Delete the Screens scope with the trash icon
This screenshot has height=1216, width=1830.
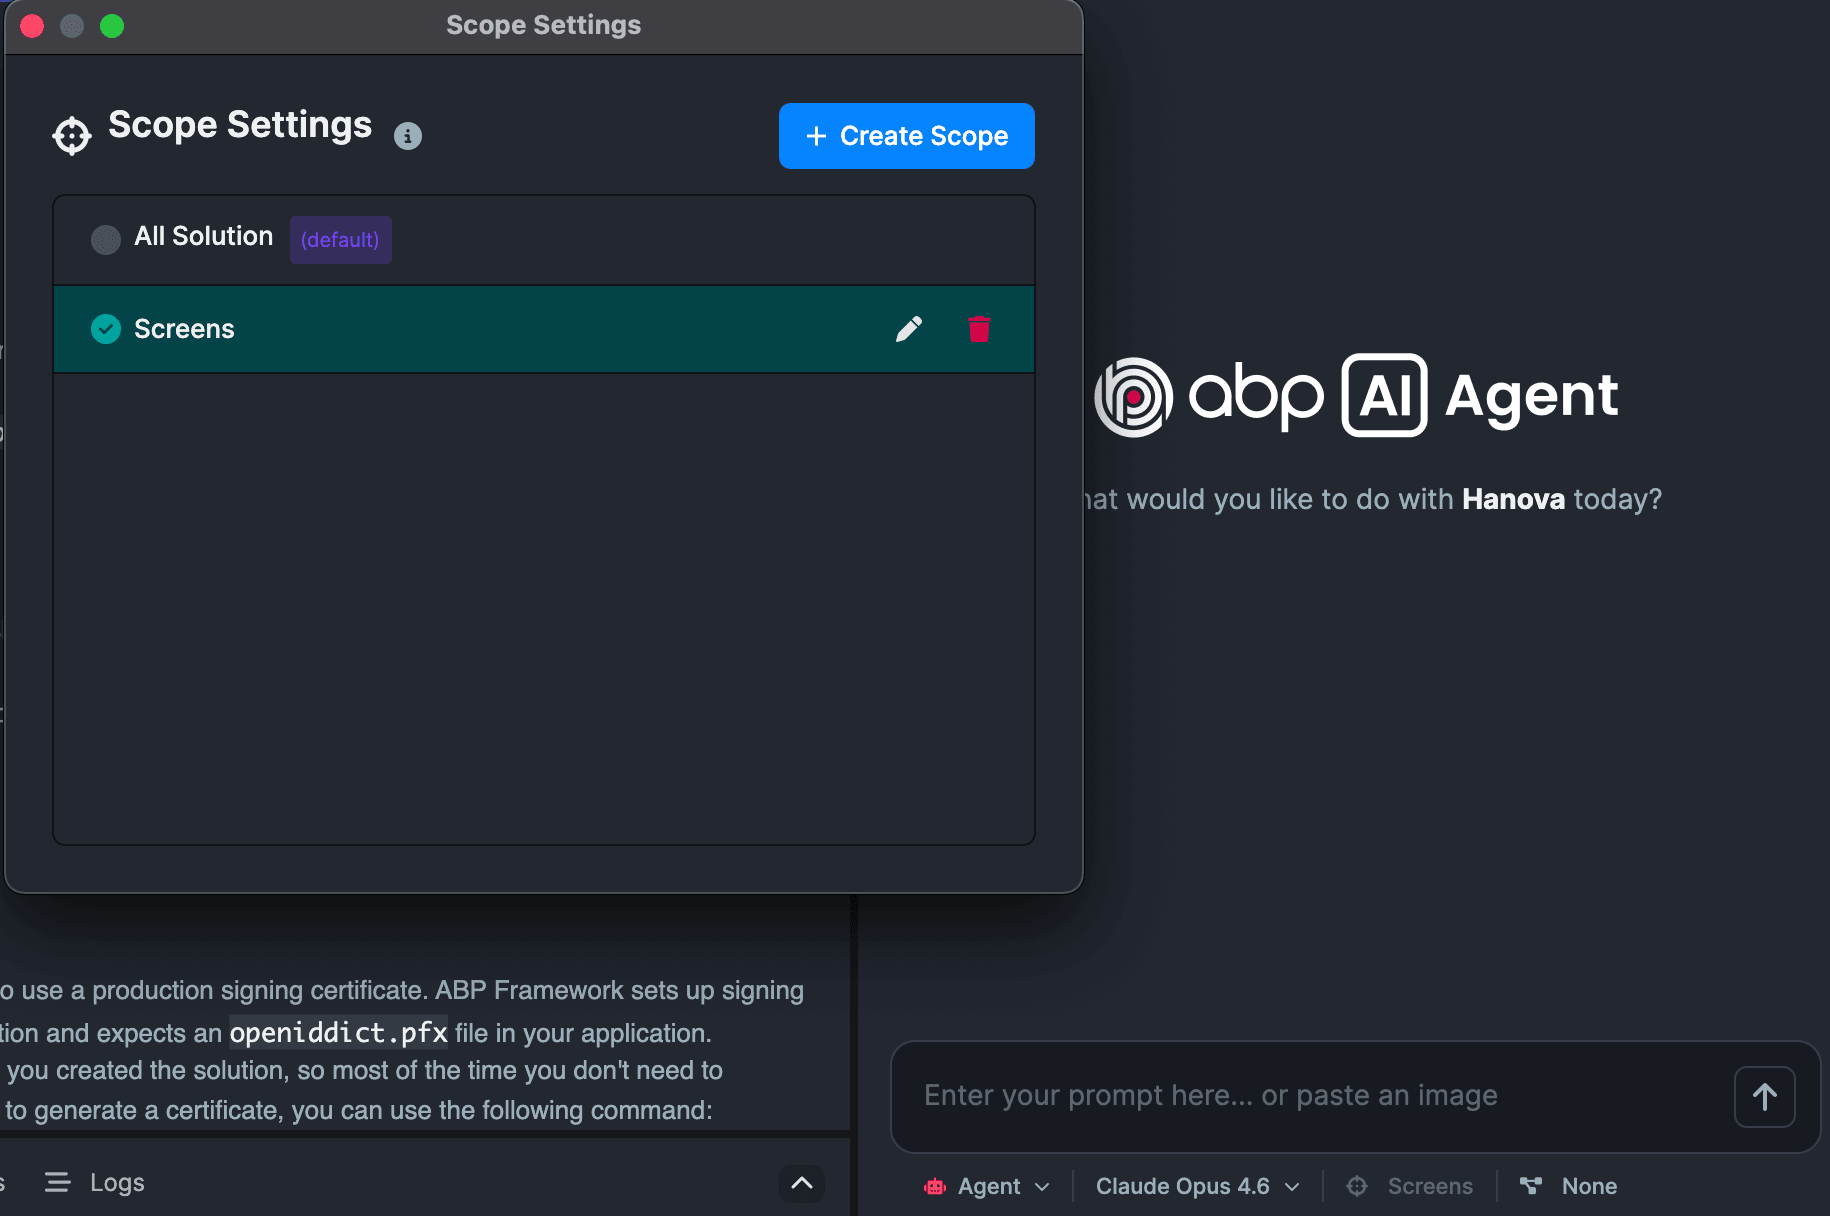coord(979,329)
